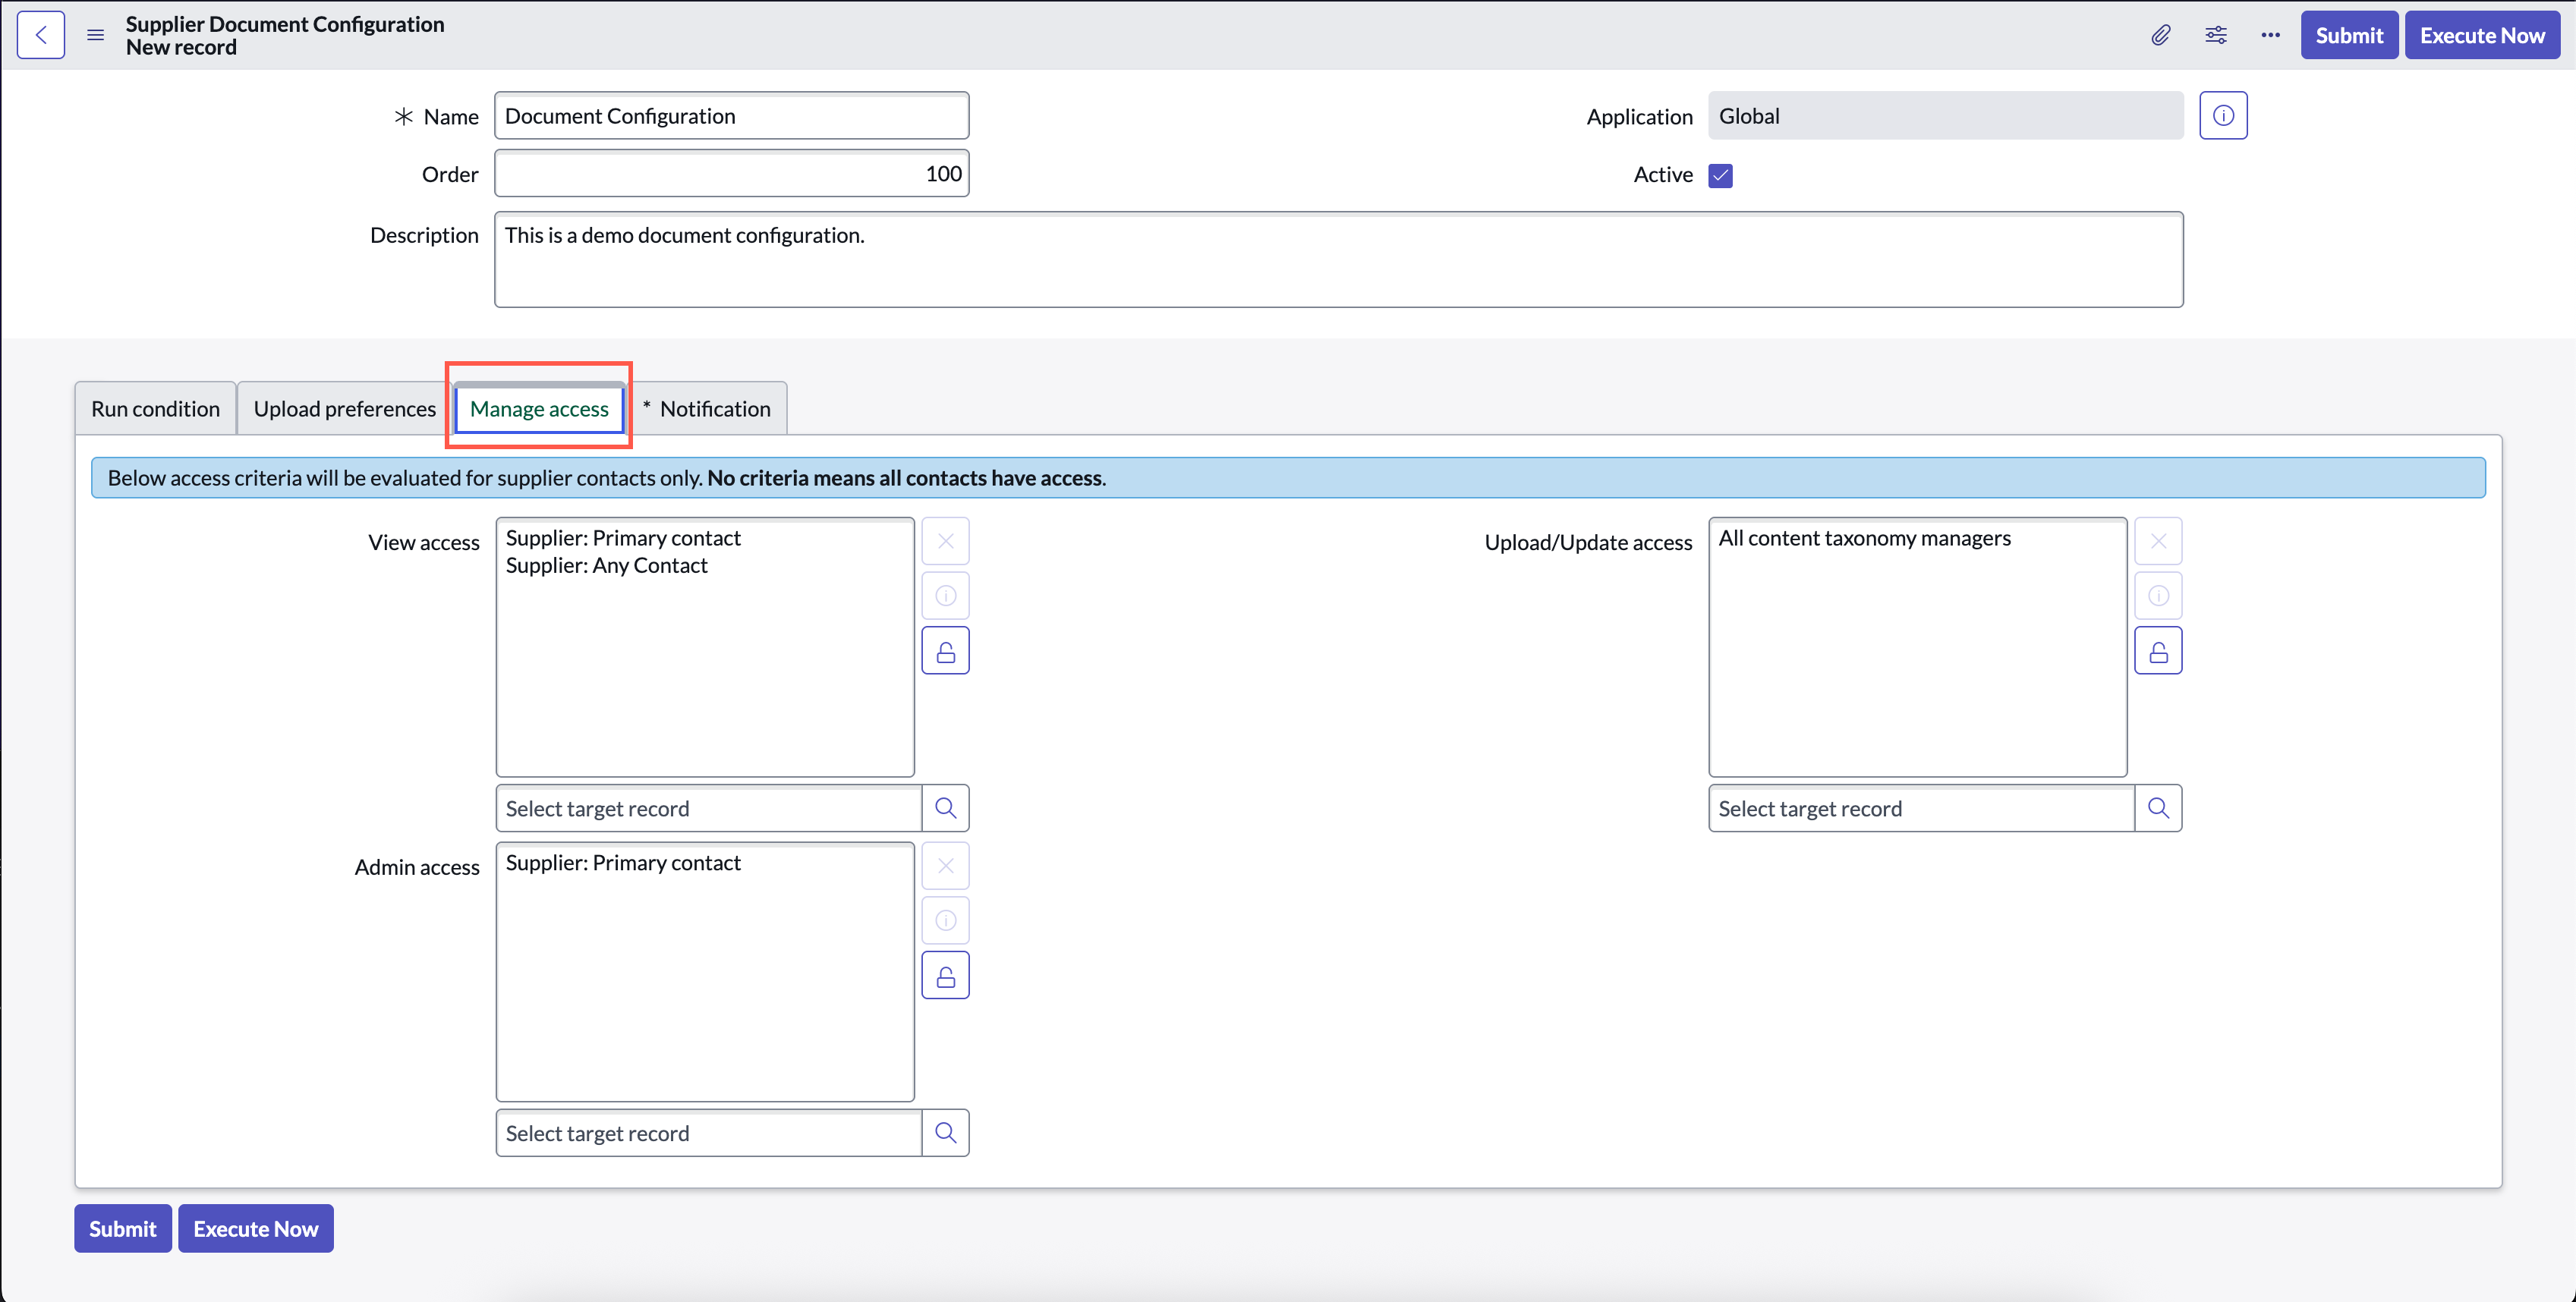
Task: Switch to the Run condition tab
Action: coord(156,409)
